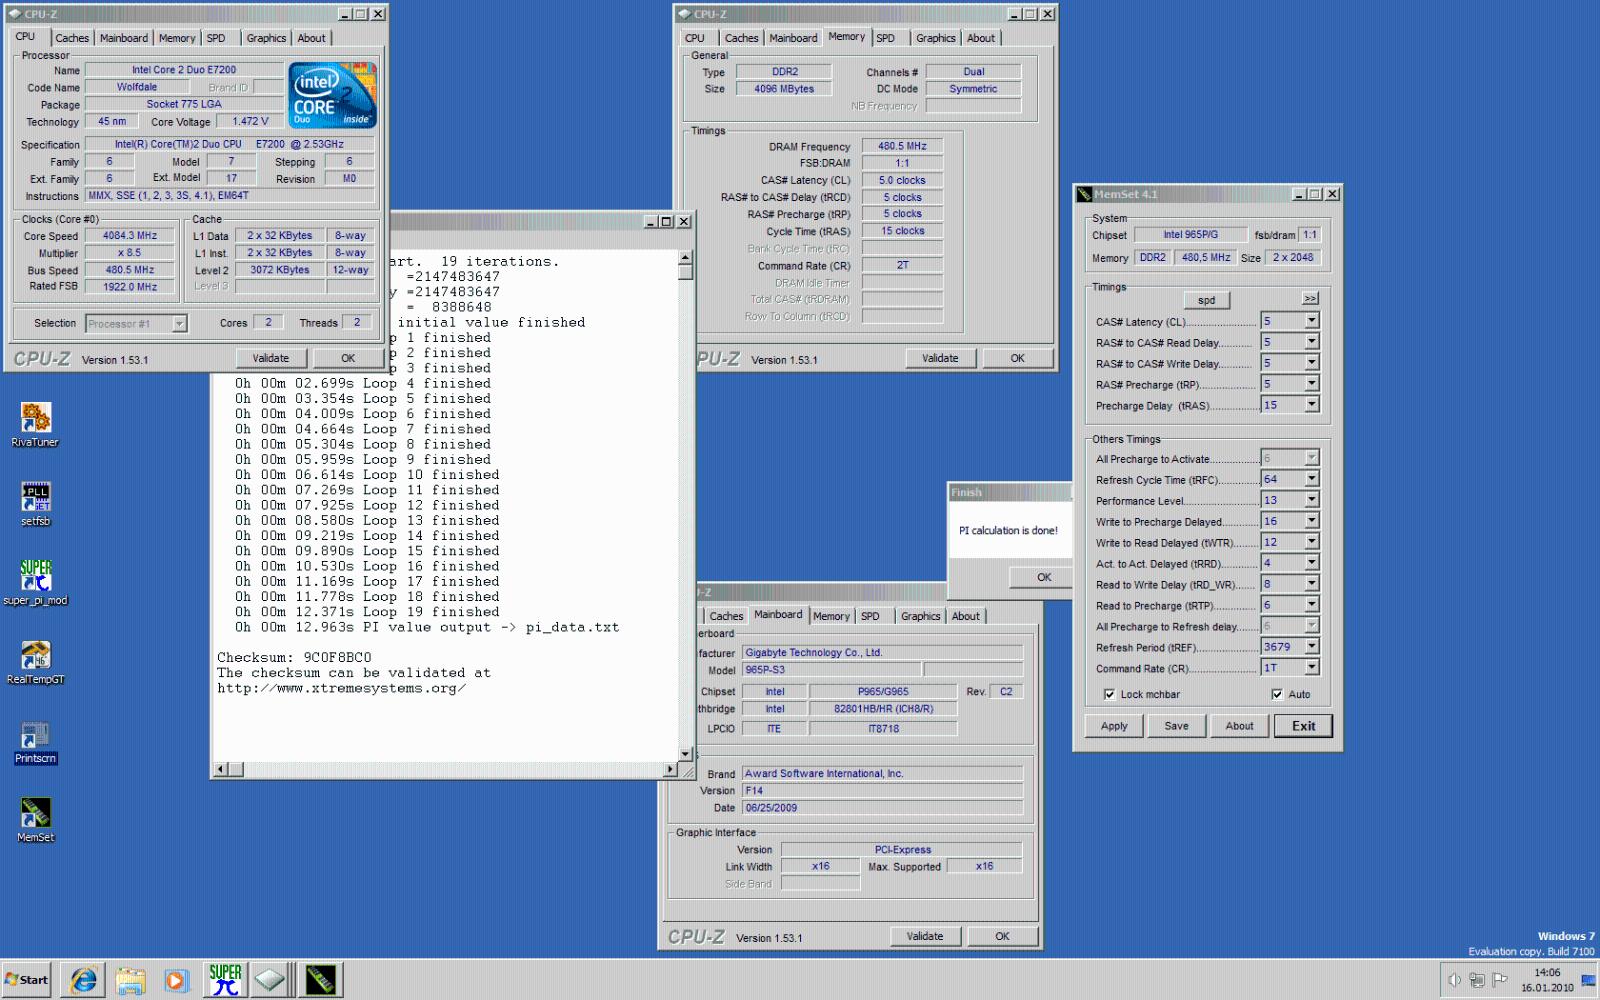Open Windows Media Player from the taskbar

click(176, 980)
